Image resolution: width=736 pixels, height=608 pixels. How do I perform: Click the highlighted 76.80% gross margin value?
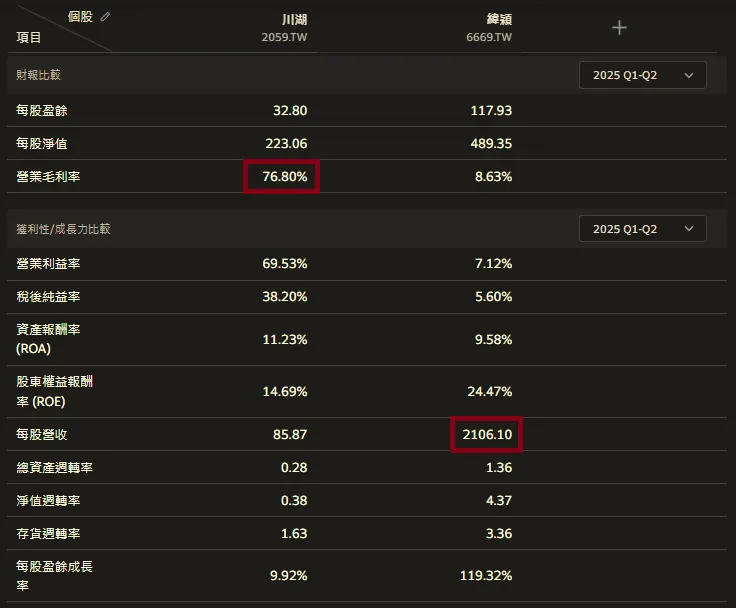tap(283, 176)
